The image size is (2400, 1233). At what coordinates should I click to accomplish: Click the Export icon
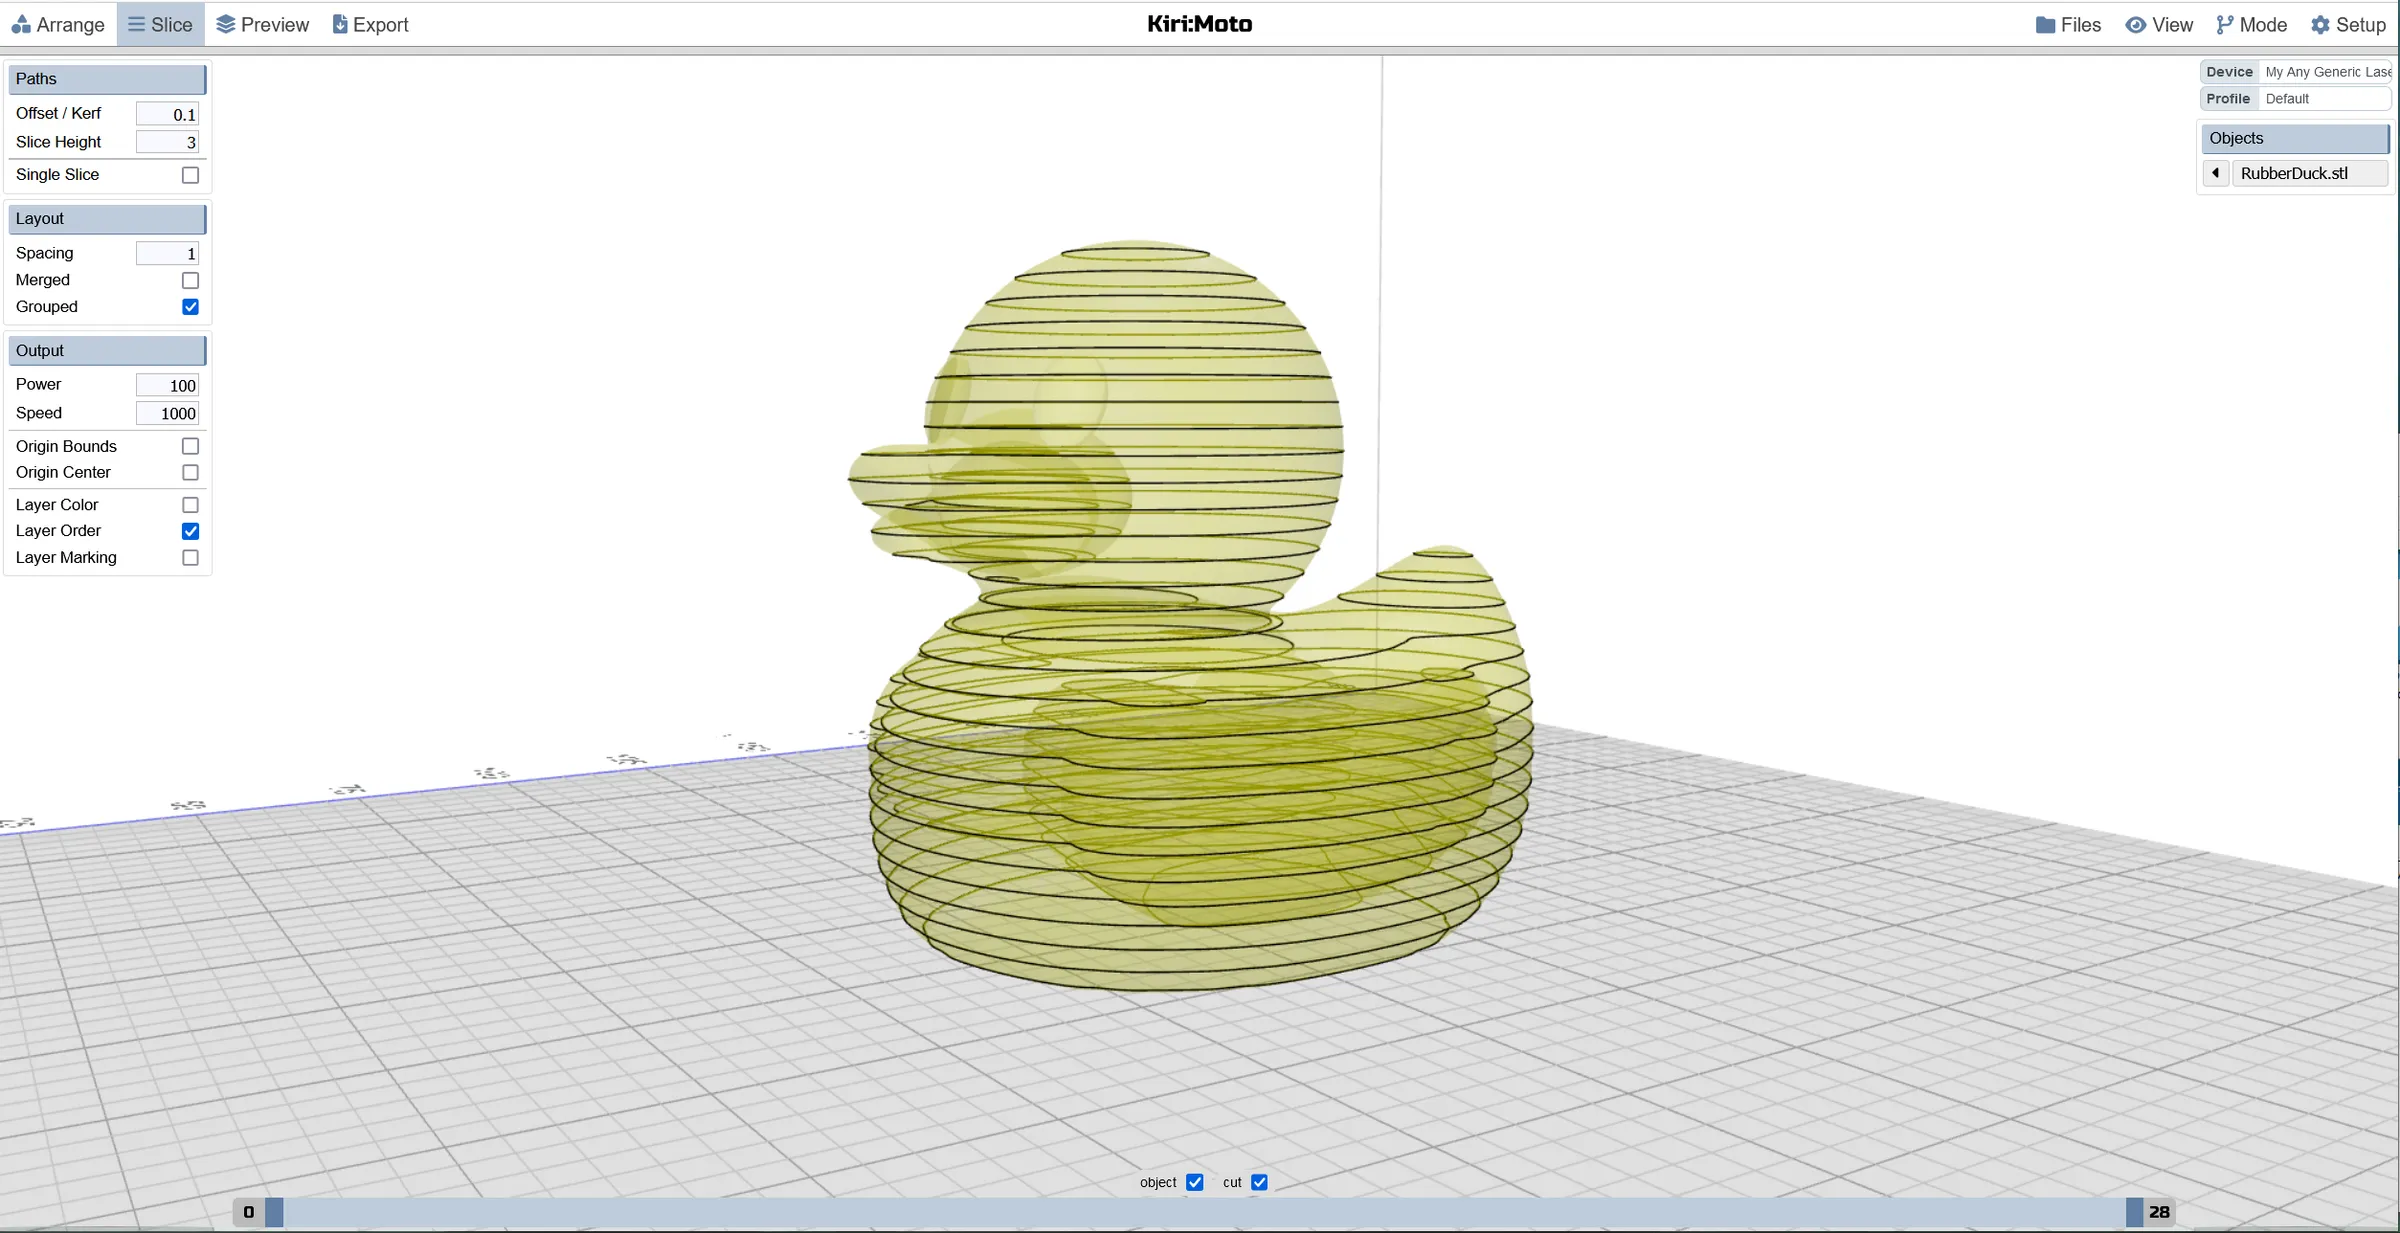[340, 24]
